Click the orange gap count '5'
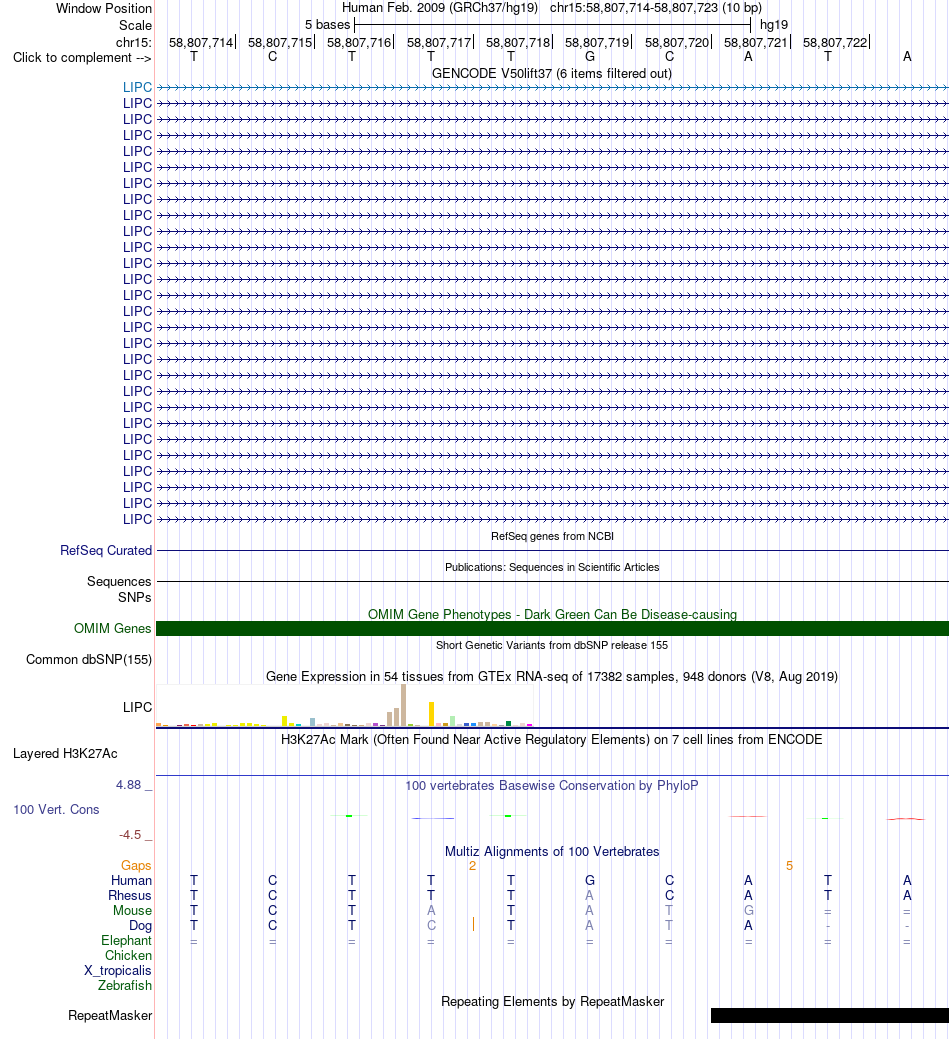950x1039 pixels. coord(789,866)
